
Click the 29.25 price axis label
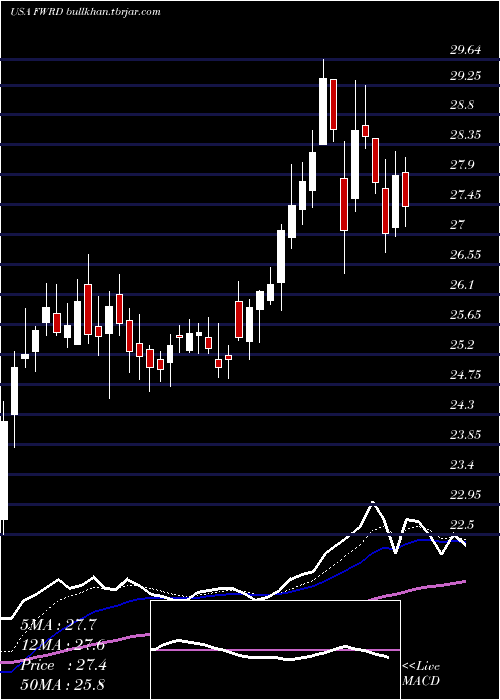point(465,76)
